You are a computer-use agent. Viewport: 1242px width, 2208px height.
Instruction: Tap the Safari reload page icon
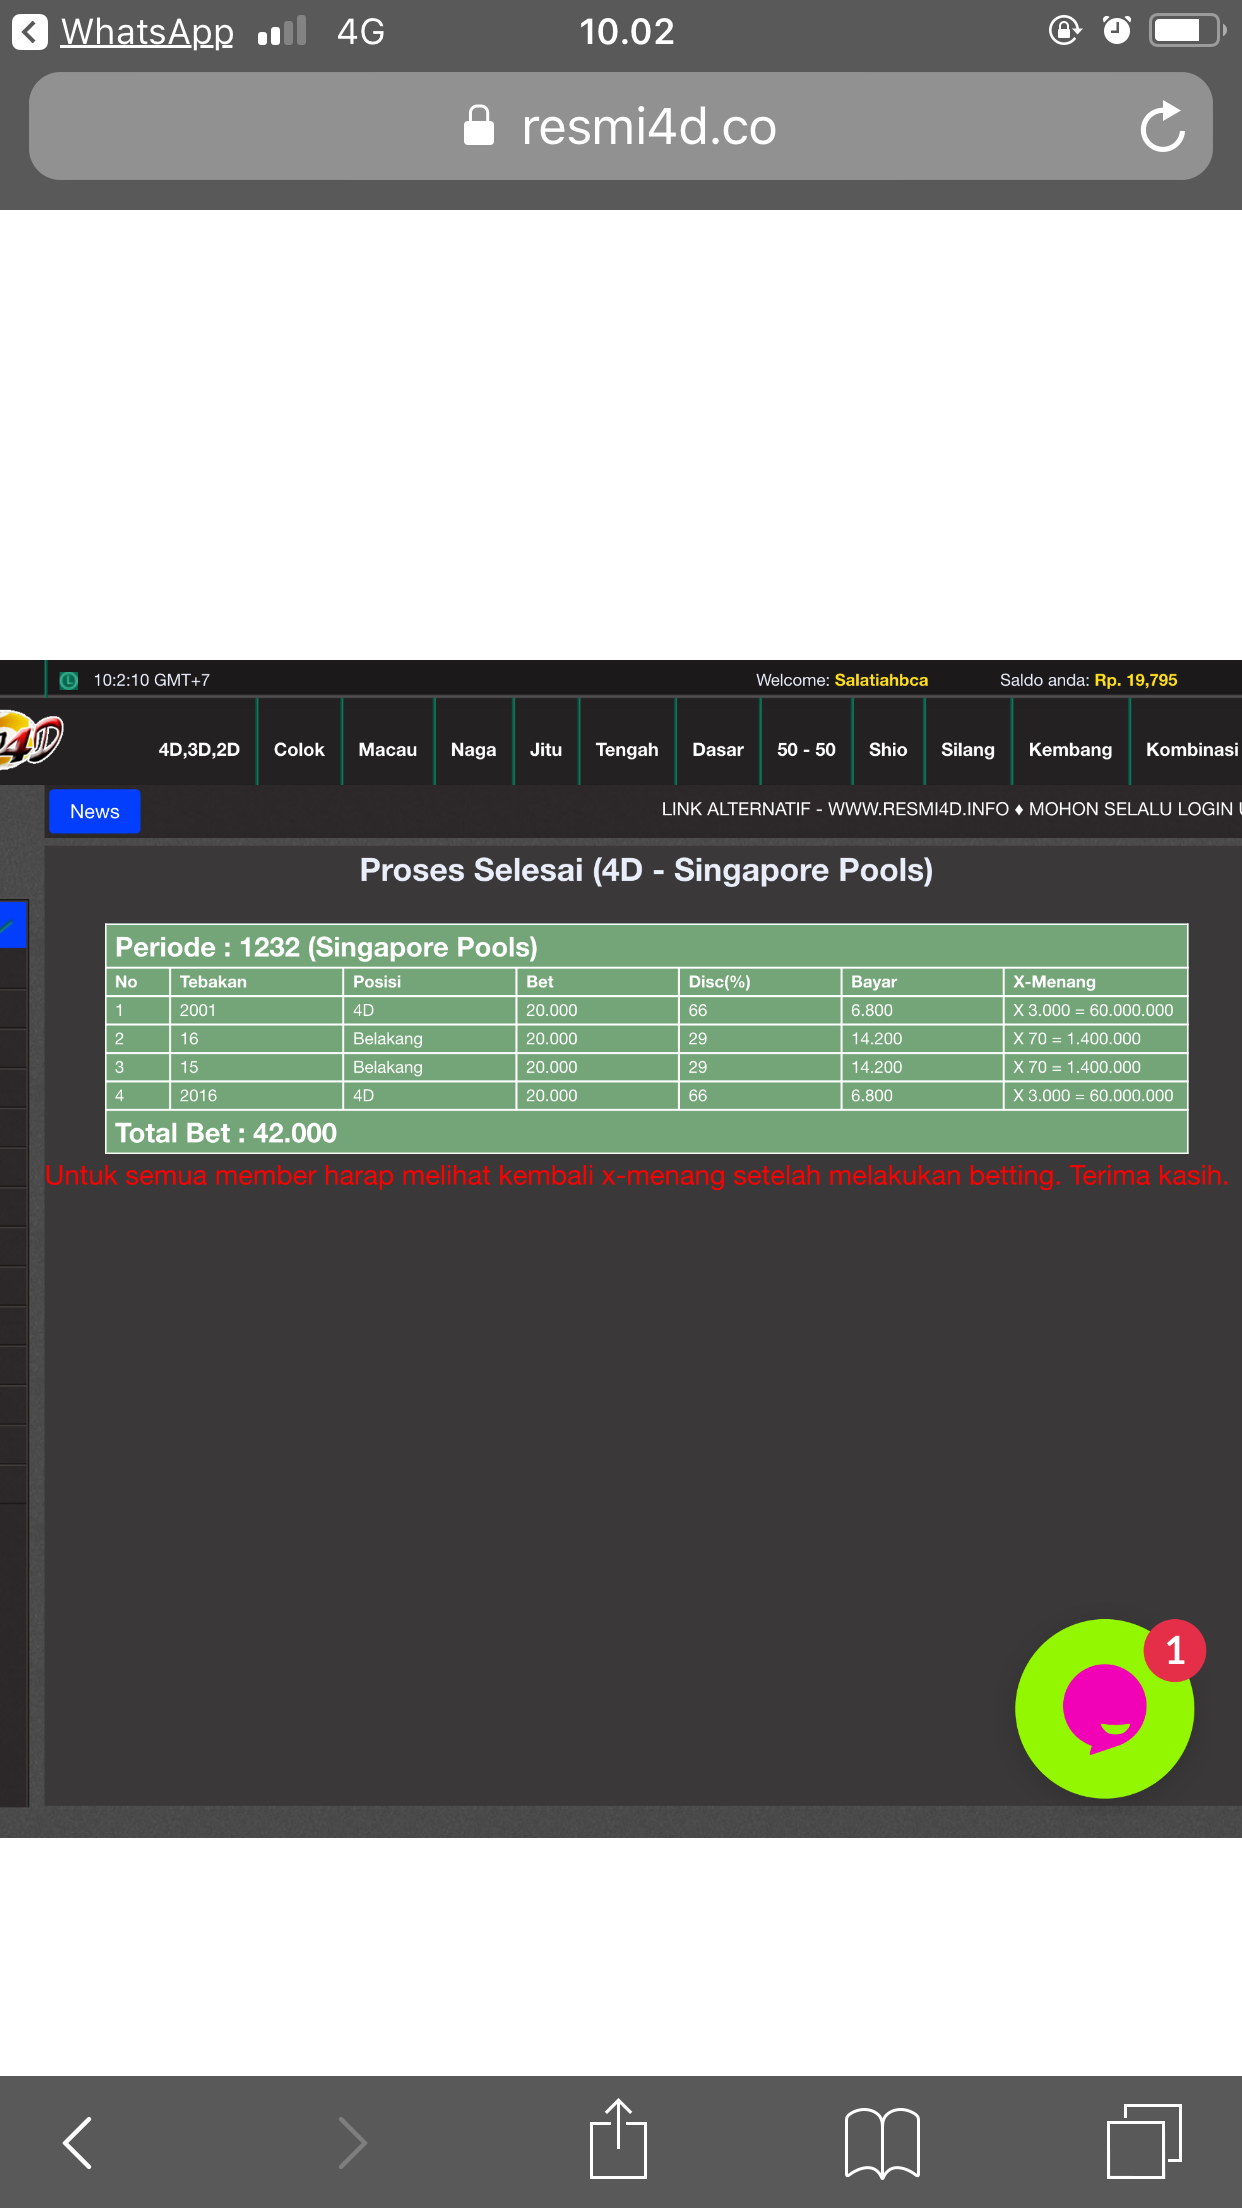tap(1162, 127)
